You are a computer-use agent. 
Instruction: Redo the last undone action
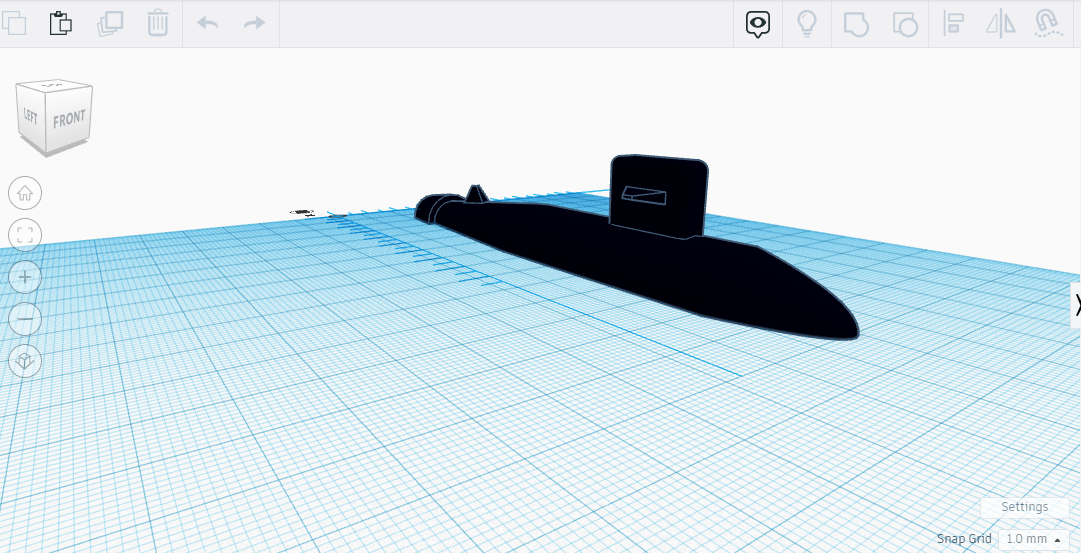(254, 23)
